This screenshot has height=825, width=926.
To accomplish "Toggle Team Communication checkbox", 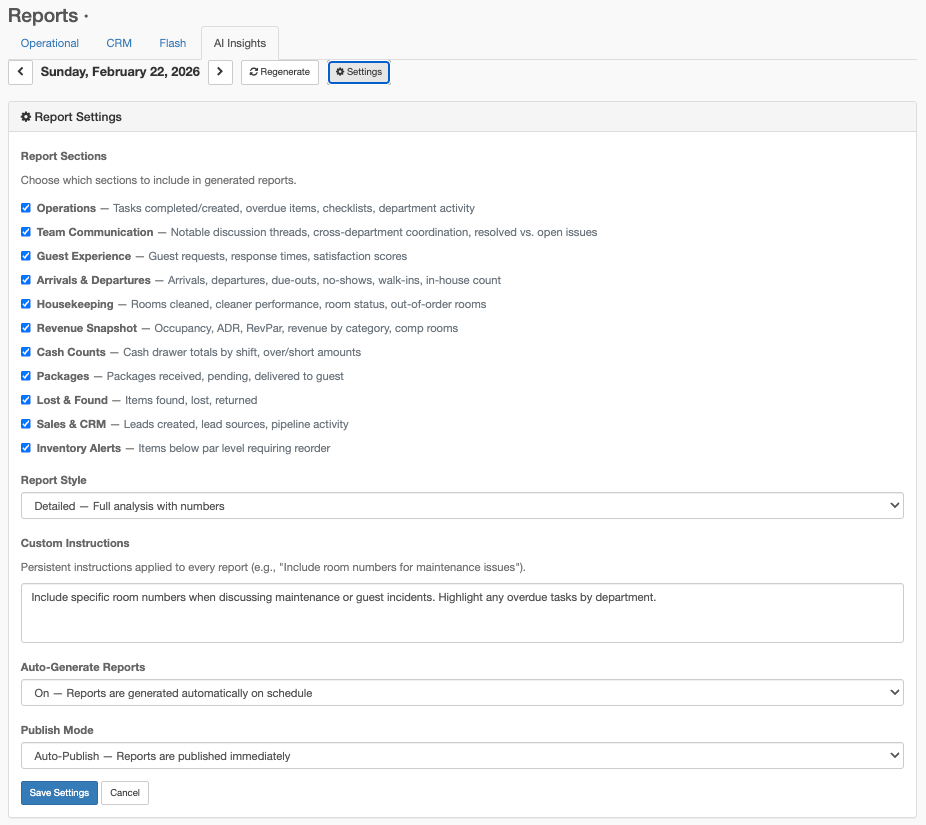I will click(x=26, y=232).
